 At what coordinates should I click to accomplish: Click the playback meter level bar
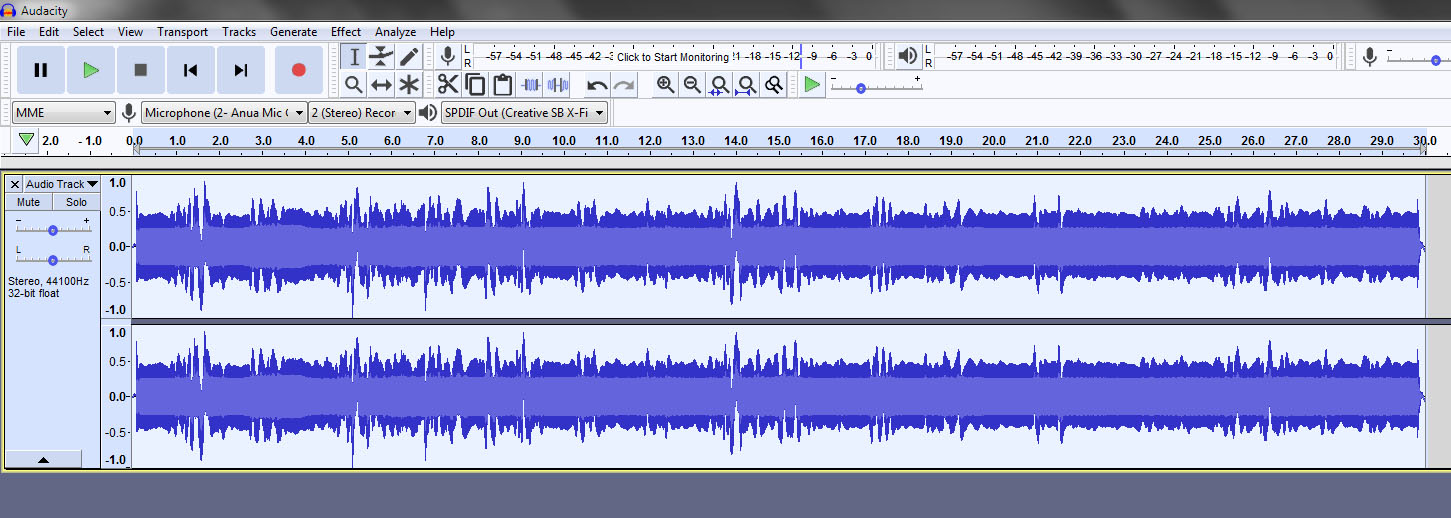click(x=1136, y=57)
